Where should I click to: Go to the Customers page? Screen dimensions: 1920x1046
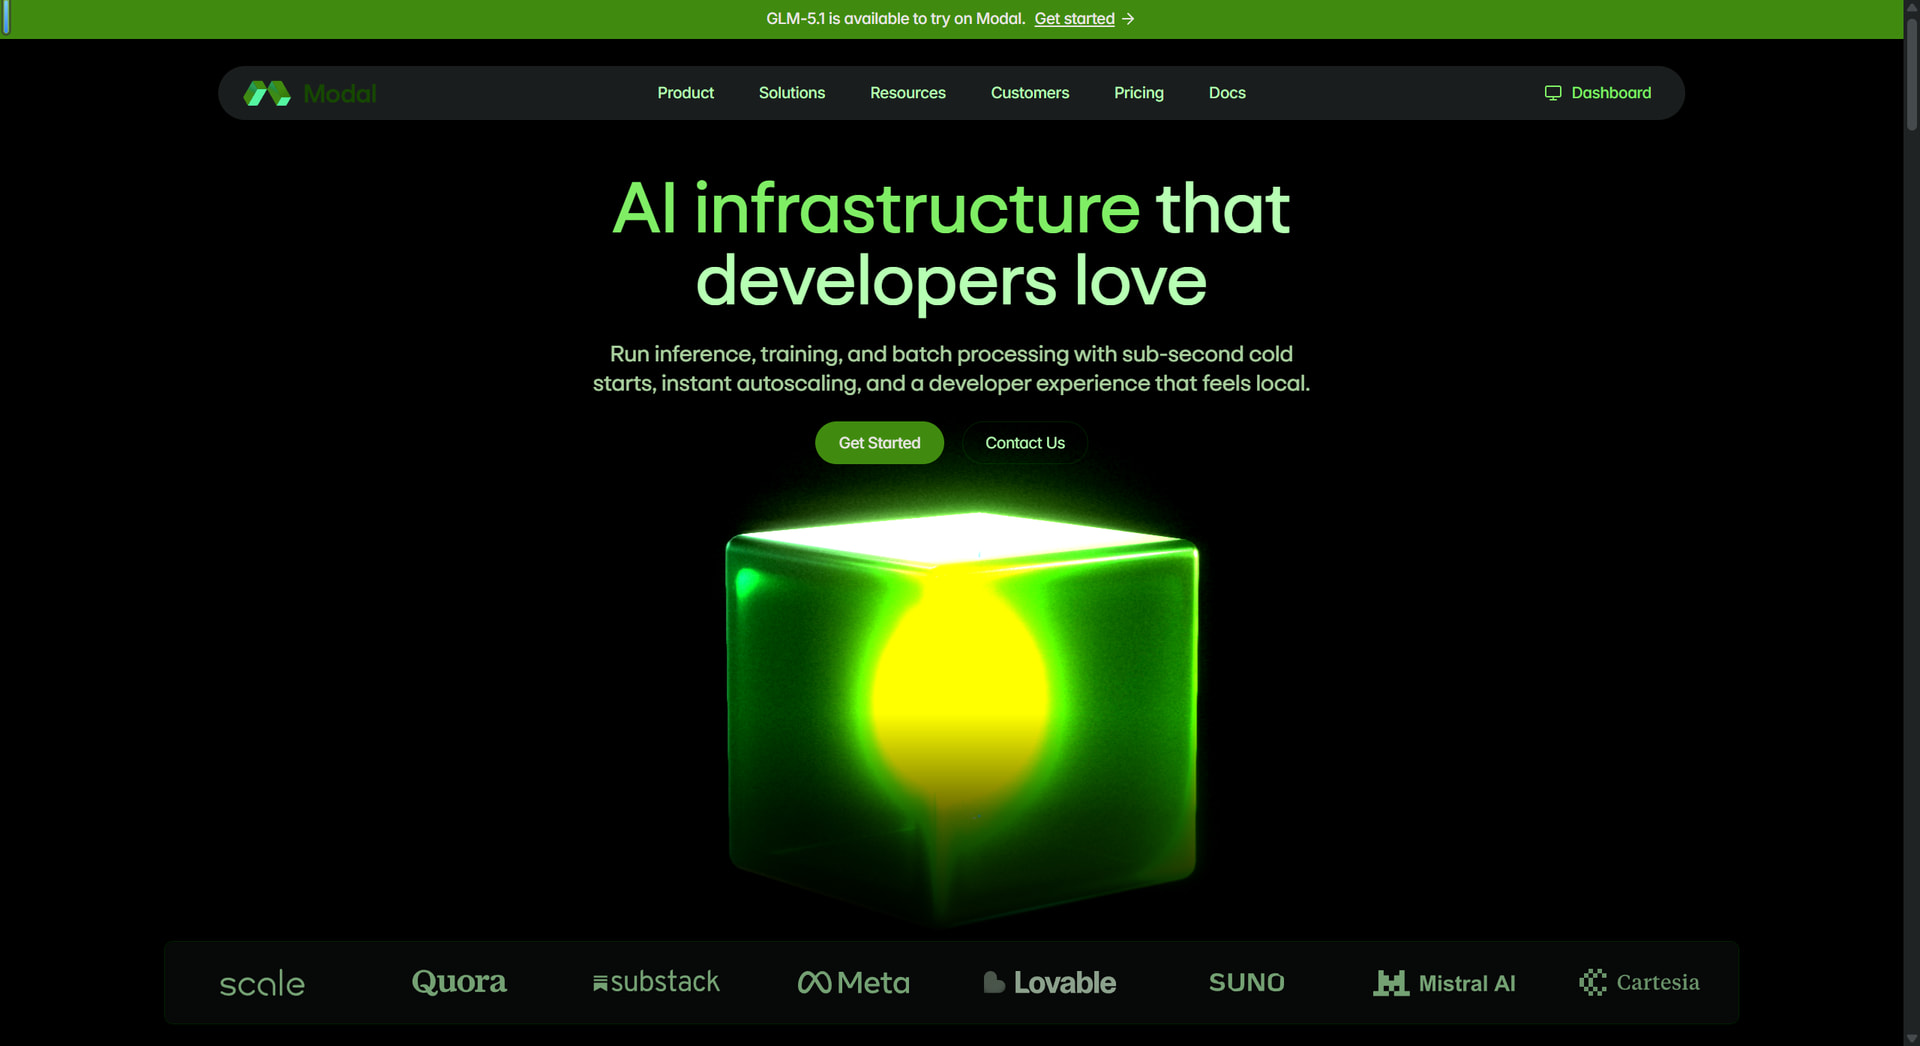coord(1030,93)
